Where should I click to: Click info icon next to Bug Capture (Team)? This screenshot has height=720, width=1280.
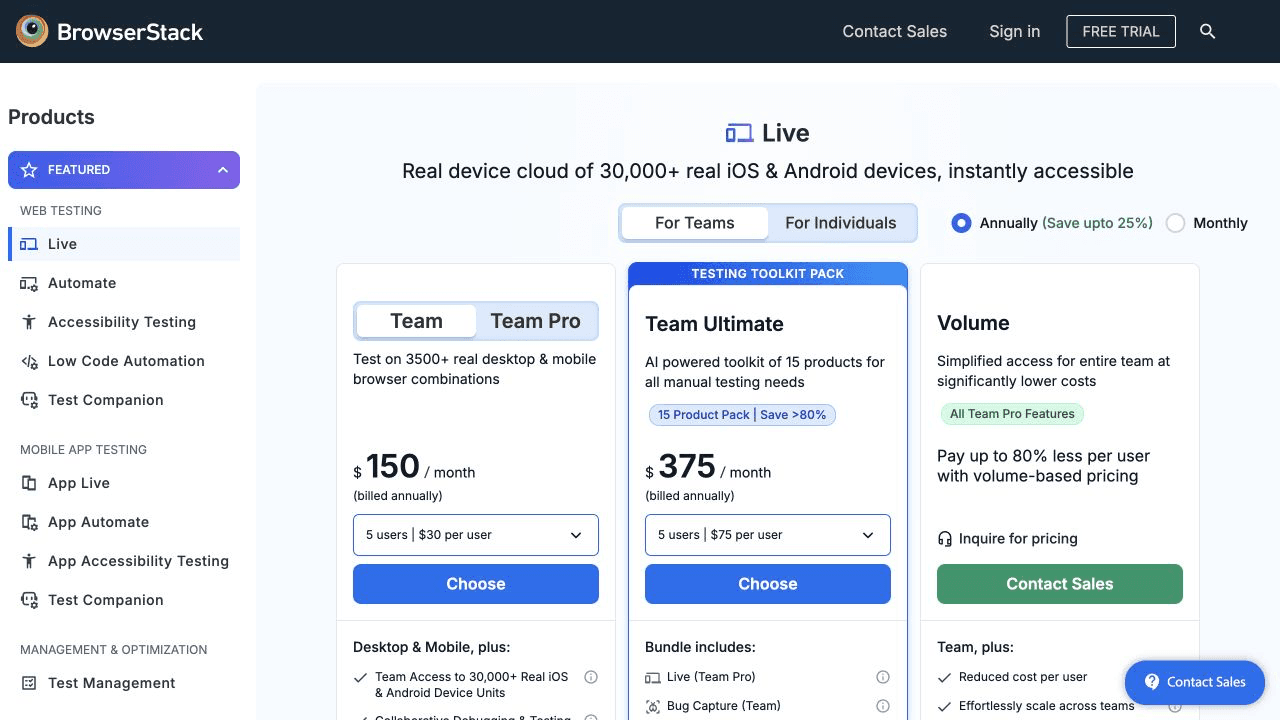[x=883, y=706]
